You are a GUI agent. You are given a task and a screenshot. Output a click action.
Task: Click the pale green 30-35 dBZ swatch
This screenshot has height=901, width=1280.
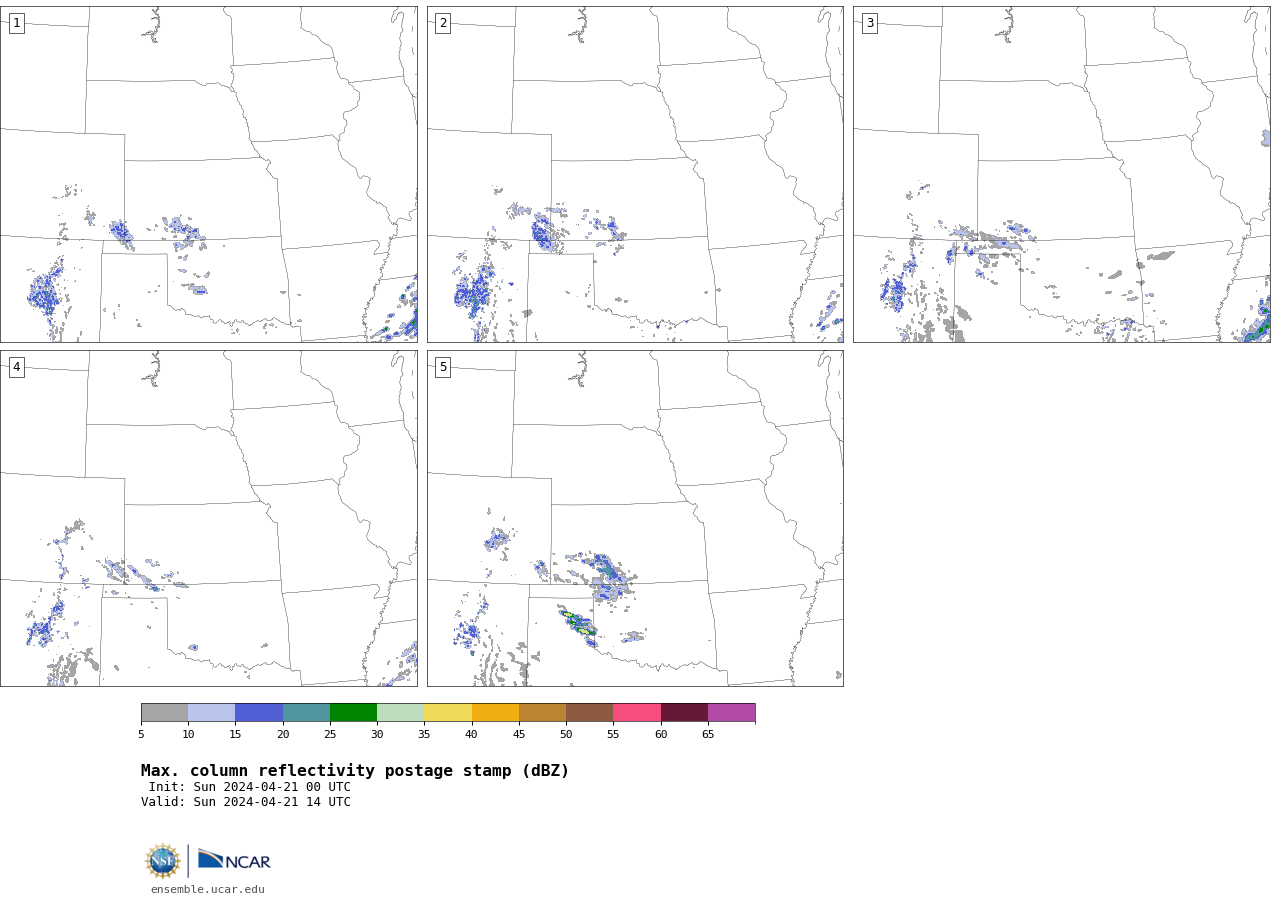tap(400, 712)
